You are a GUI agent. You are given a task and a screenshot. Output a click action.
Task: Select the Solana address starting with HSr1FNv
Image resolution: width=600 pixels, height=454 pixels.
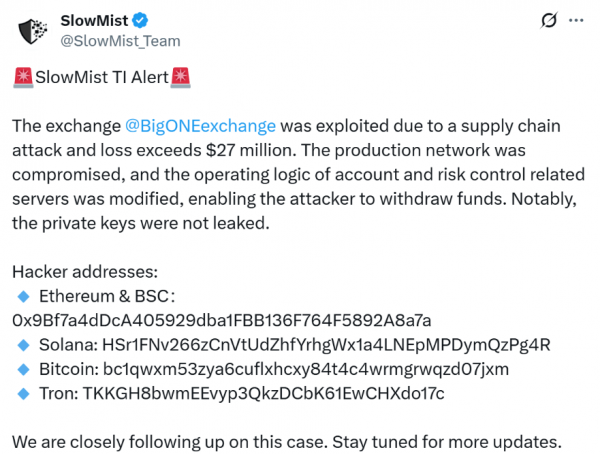point(326,345)
